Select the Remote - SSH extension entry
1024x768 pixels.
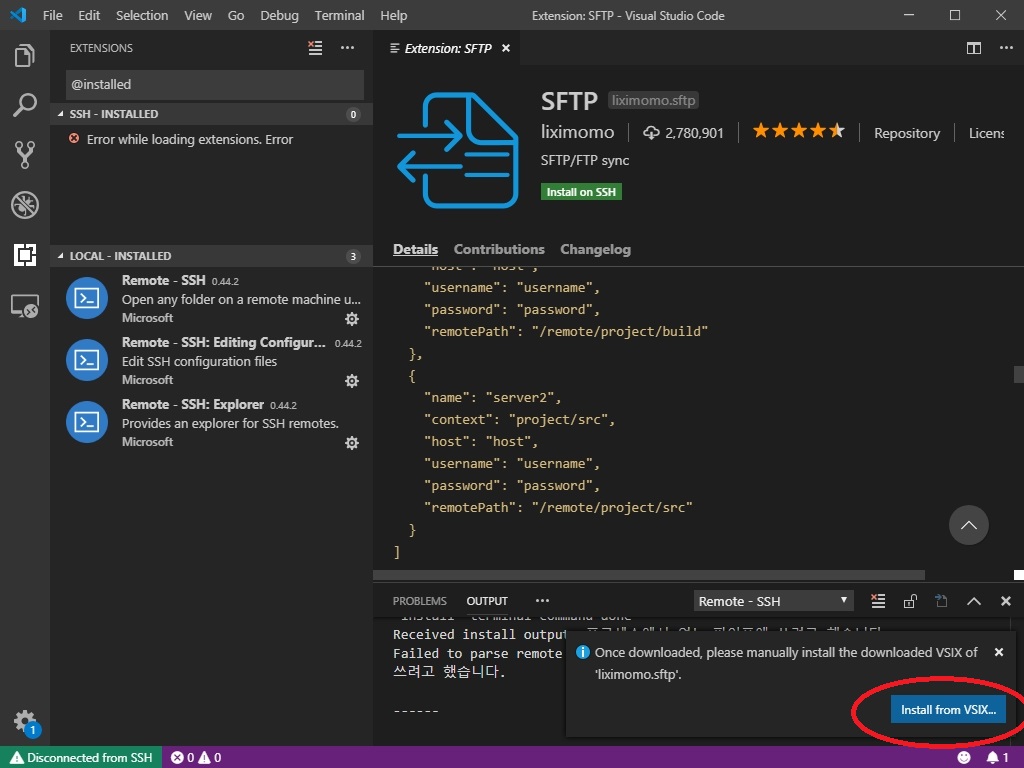coord(212,299)
